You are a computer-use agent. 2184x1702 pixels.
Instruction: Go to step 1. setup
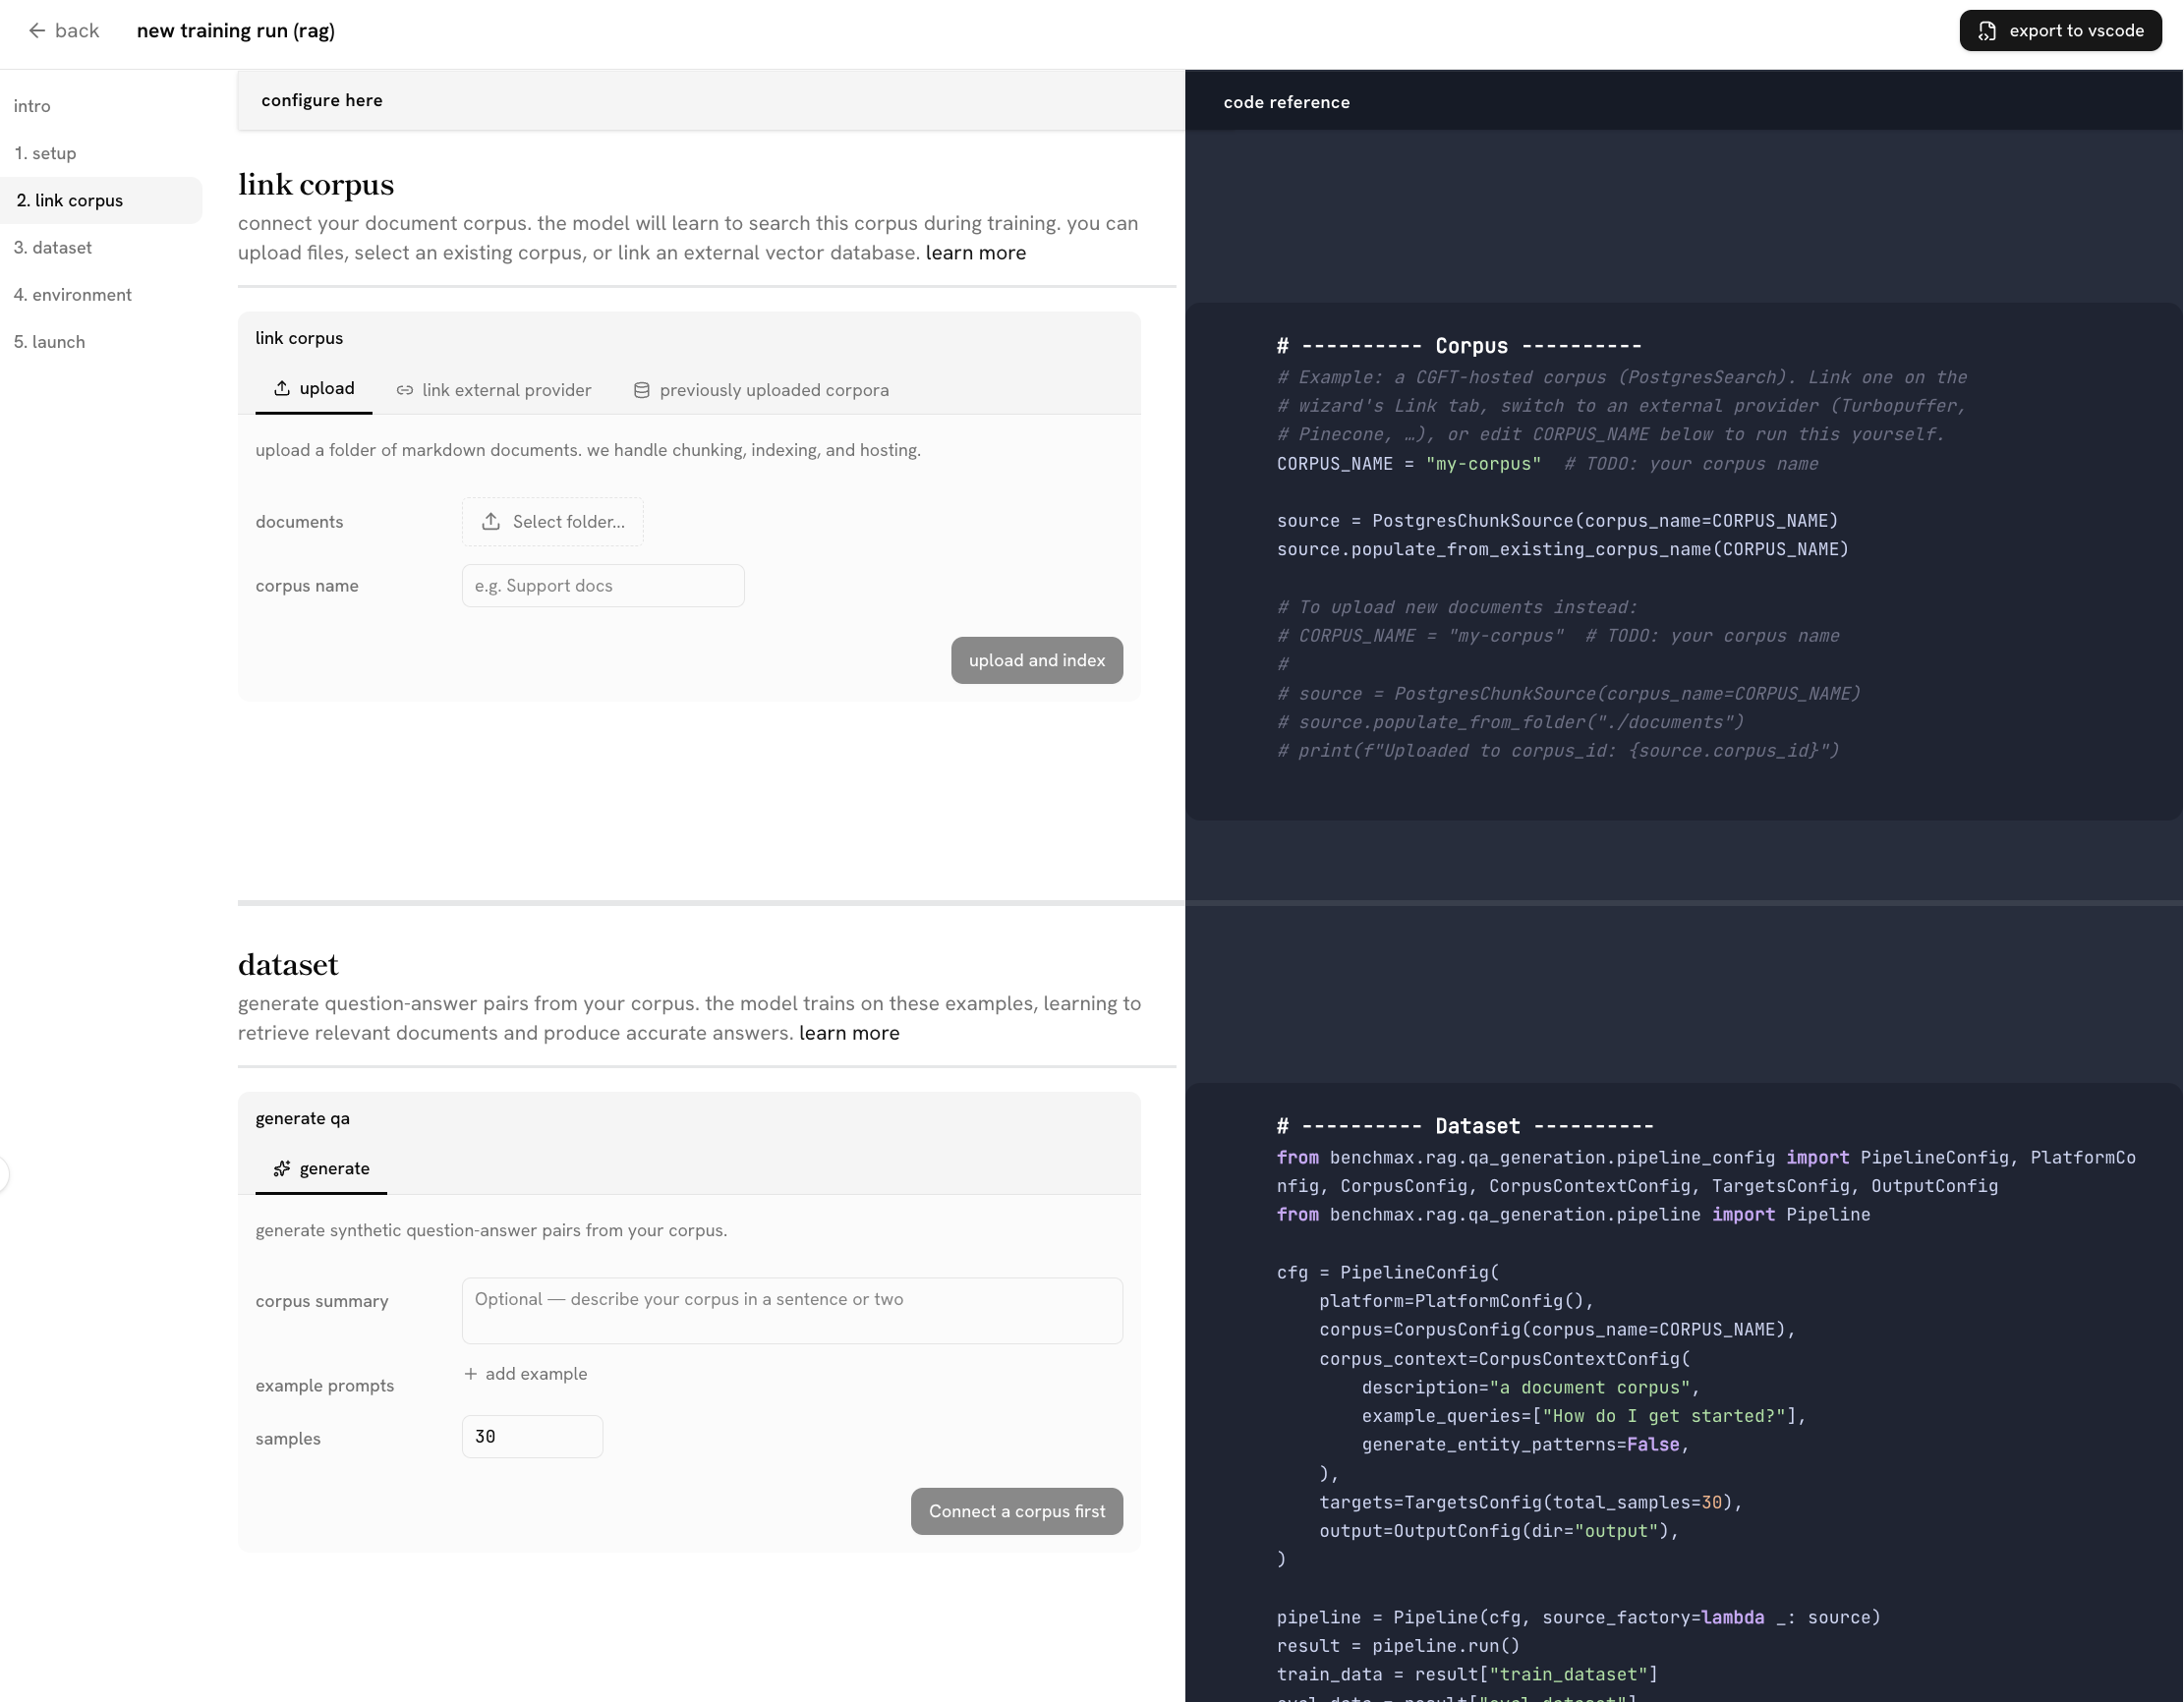(45, 153)
